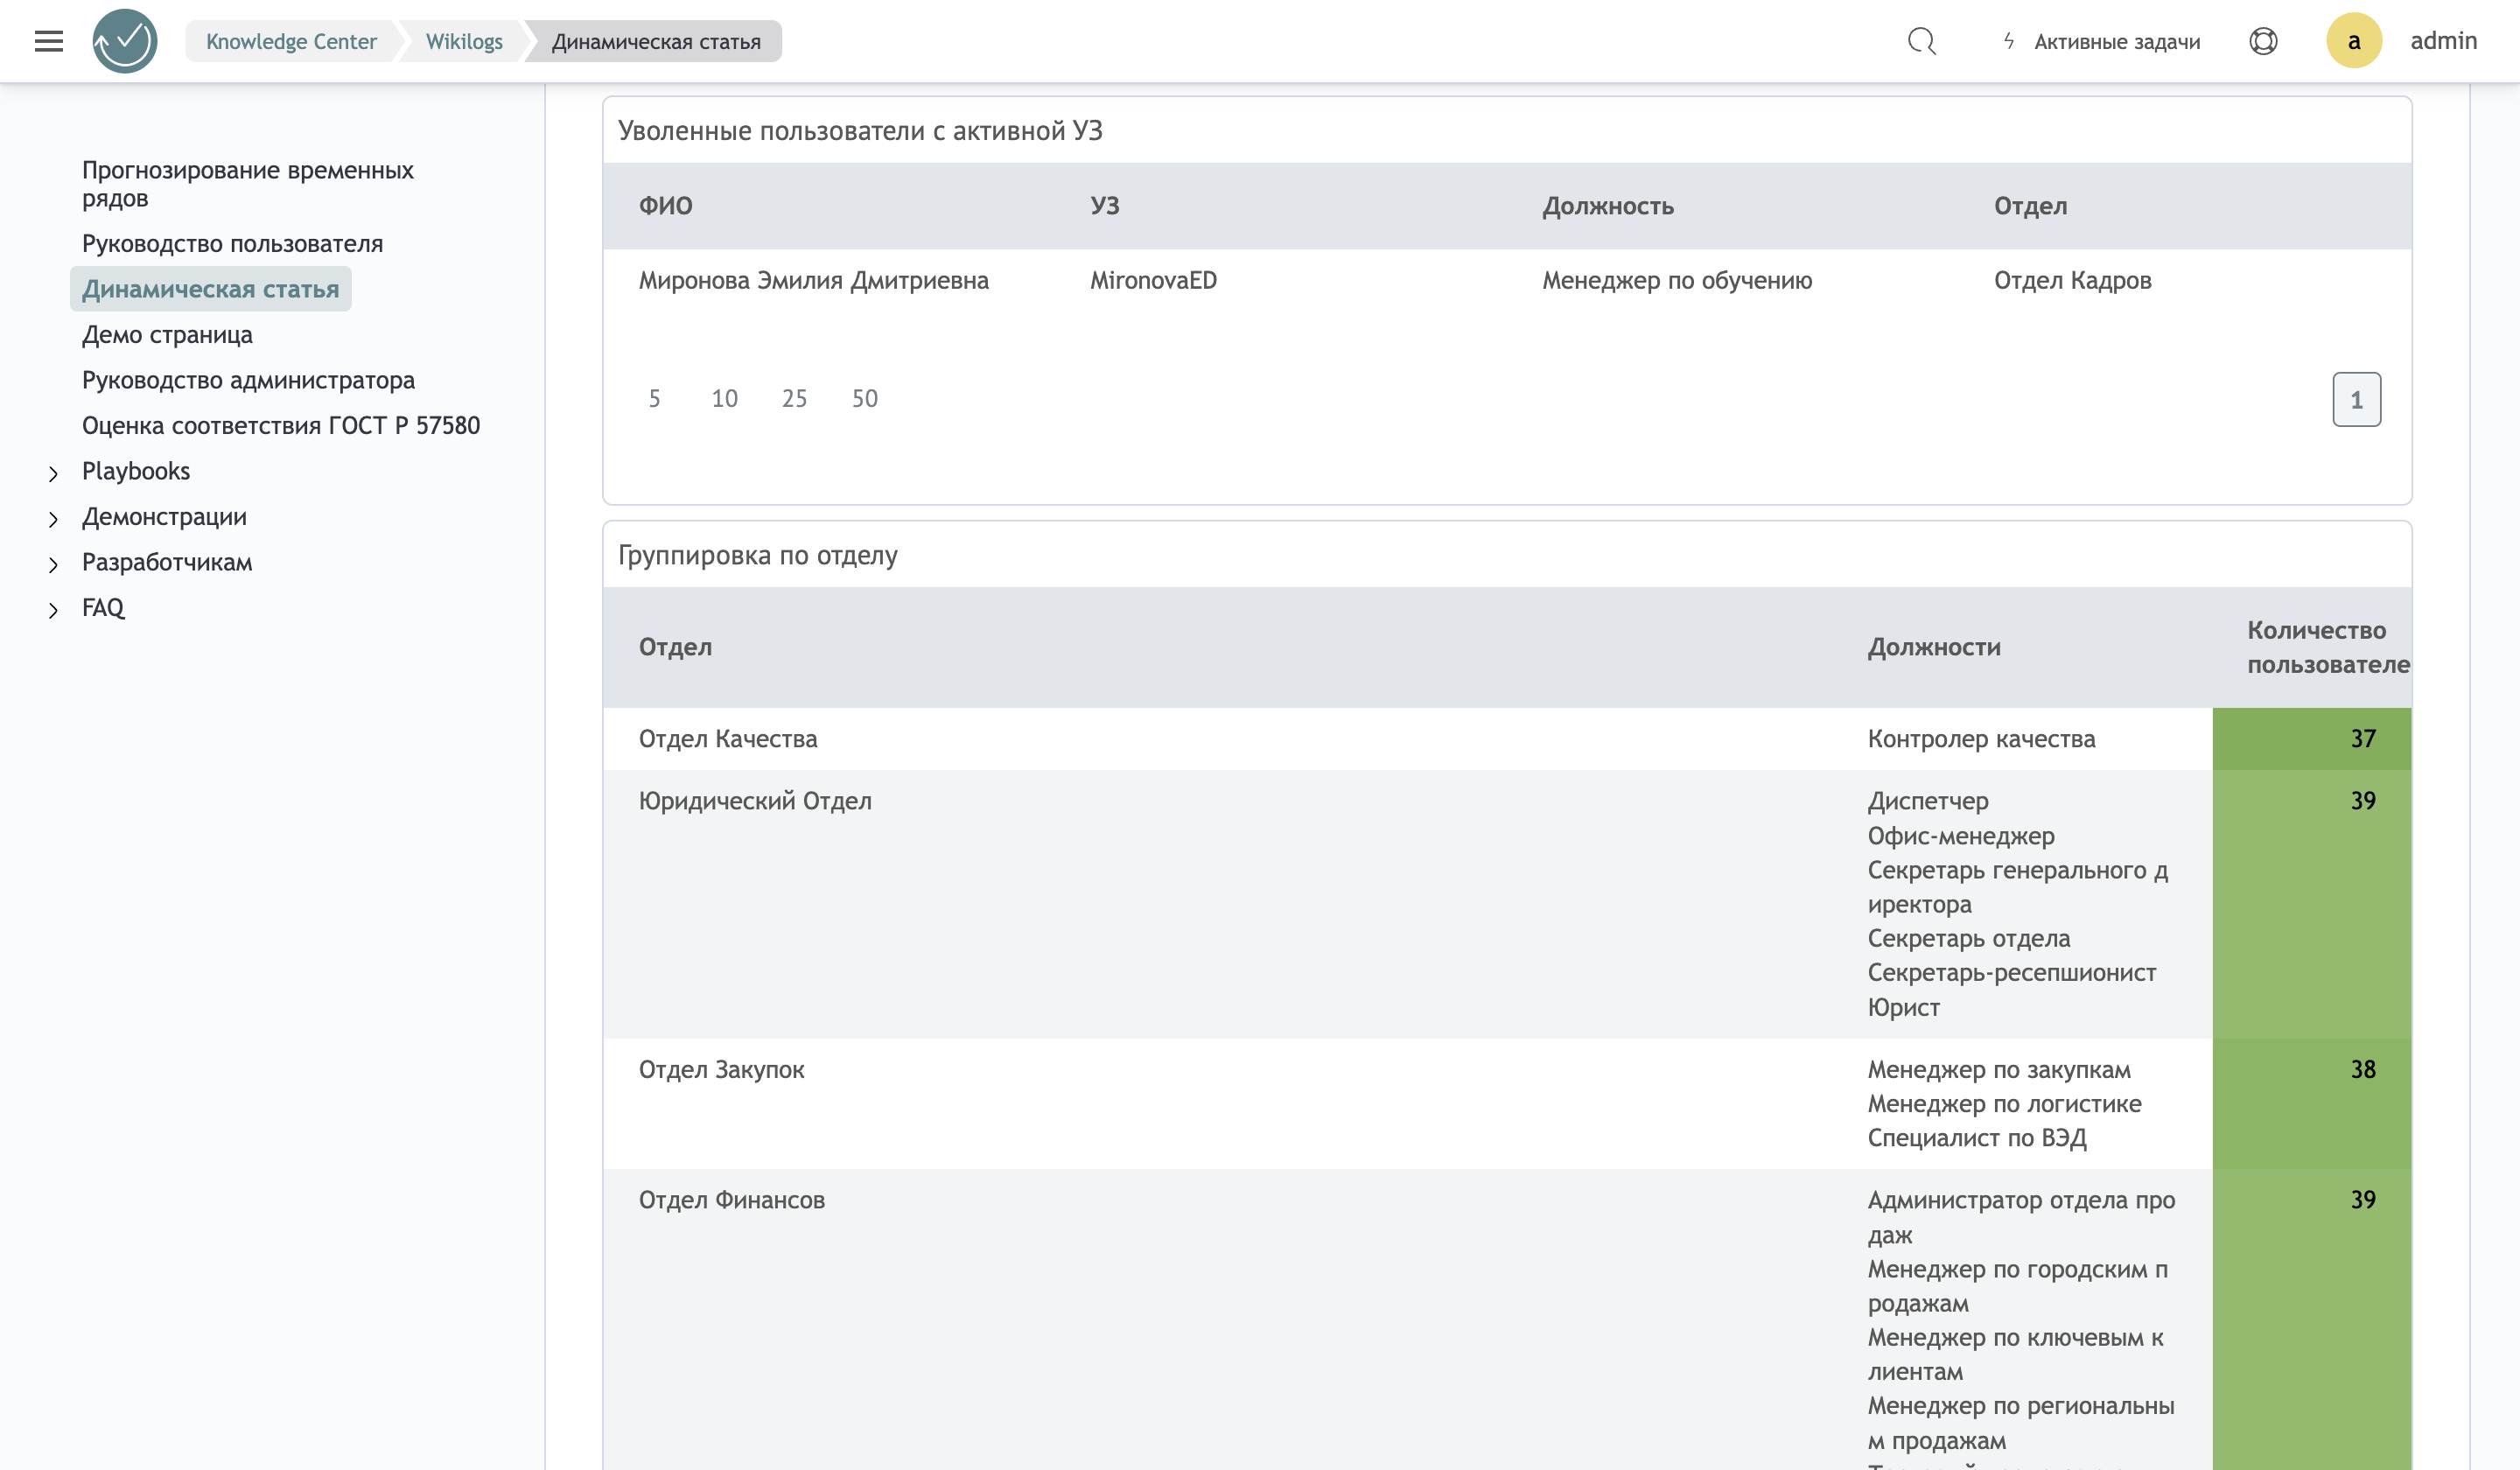Open Прогнозирование временных рядов article

click(247, 184)
